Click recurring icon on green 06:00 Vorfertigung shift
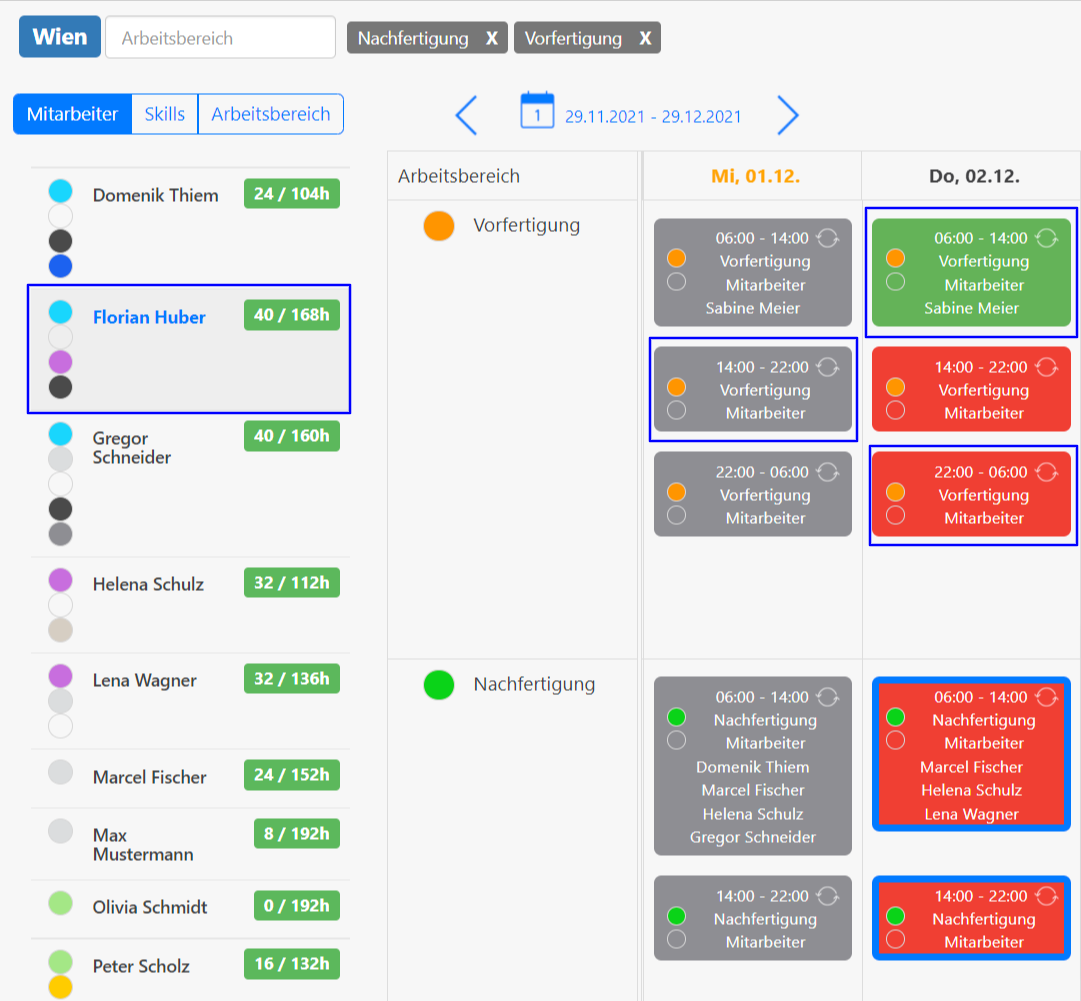 [x=1046, y=238]
